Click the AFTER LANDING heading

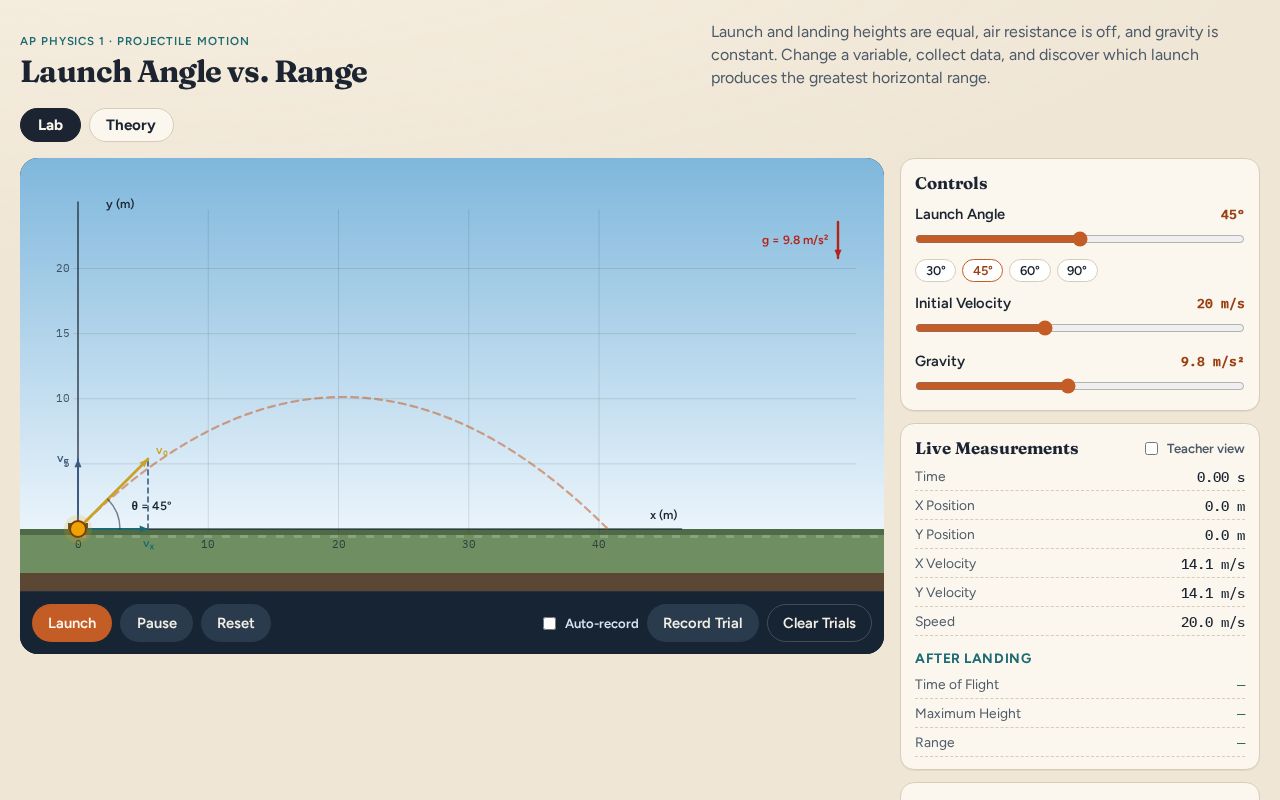(973, 658)
